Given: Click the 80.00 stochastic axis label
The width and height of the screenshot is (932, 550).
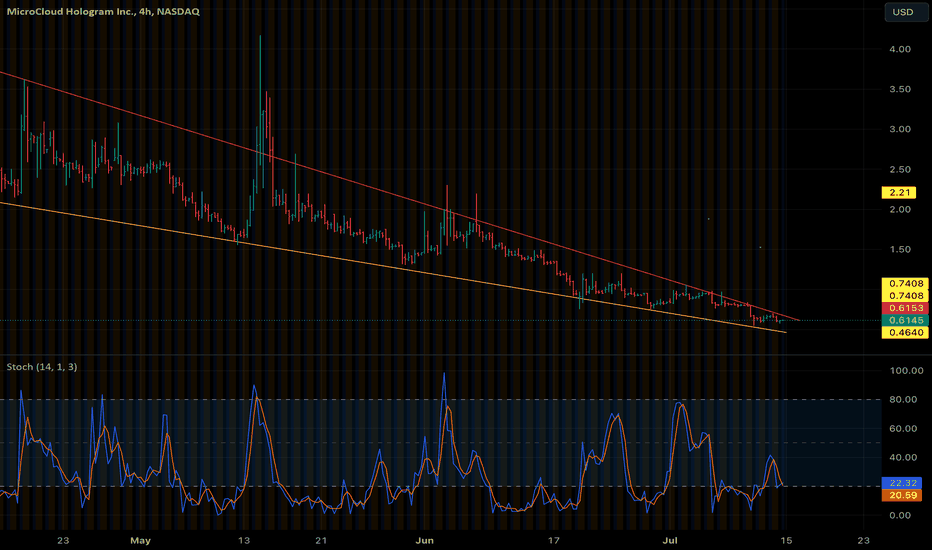Looking at the screenshot, I should [x=903, y=400].
